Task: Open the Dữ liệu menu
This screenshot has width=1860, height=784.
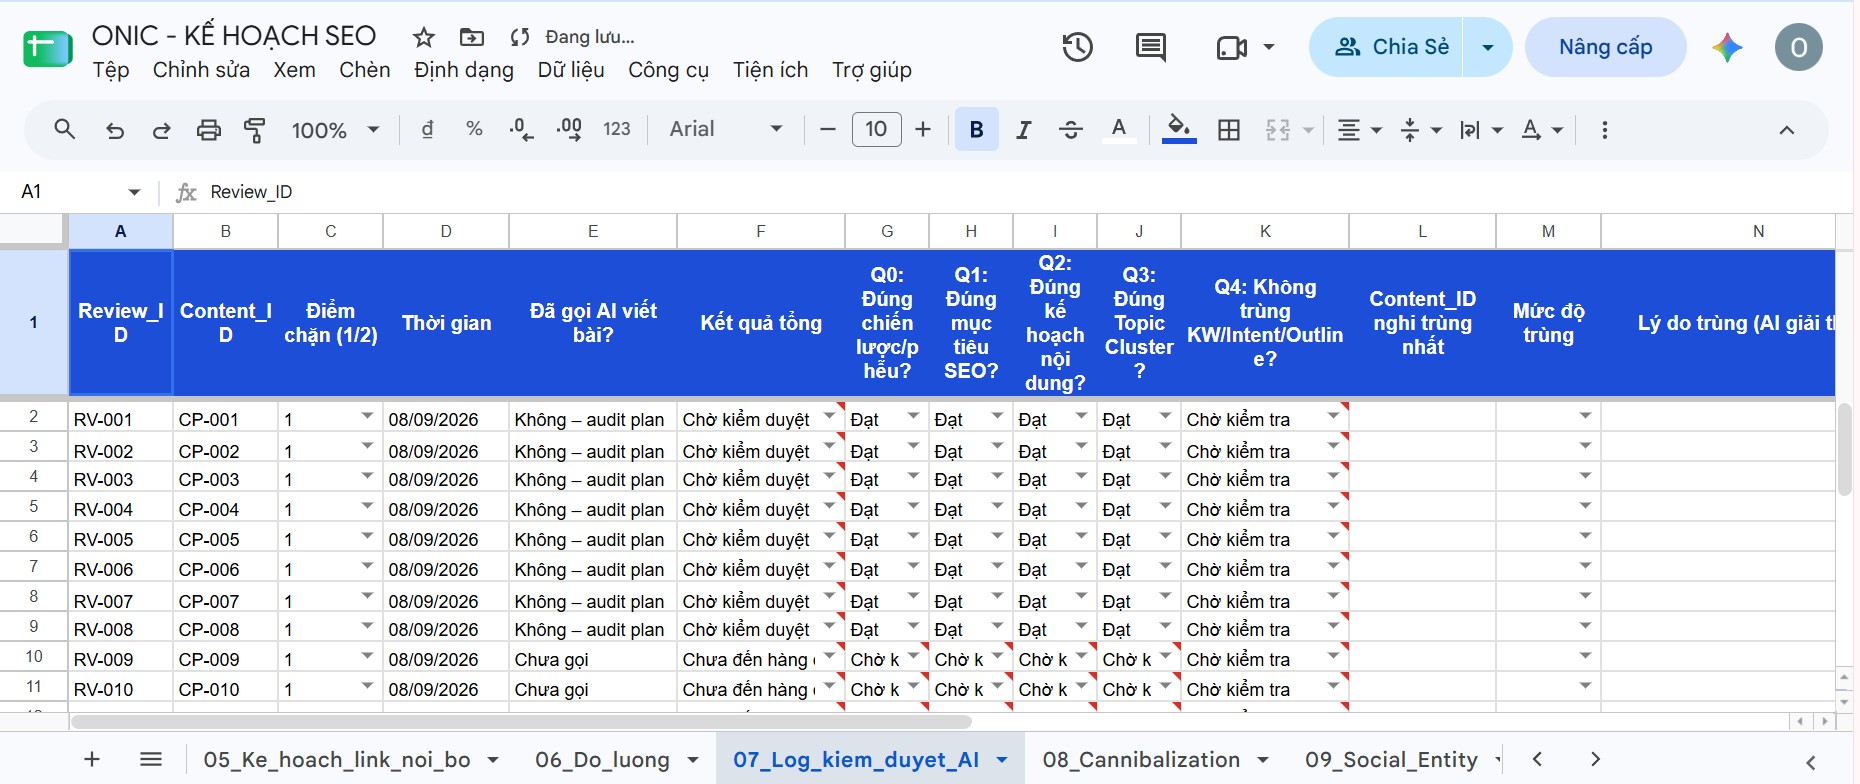Action: pos(571,70)
